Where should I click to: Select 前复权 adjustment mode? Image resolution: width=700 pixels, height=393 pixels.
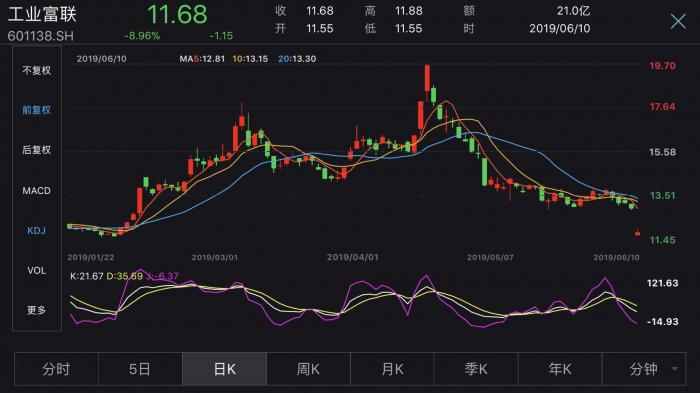pos(37,110)
